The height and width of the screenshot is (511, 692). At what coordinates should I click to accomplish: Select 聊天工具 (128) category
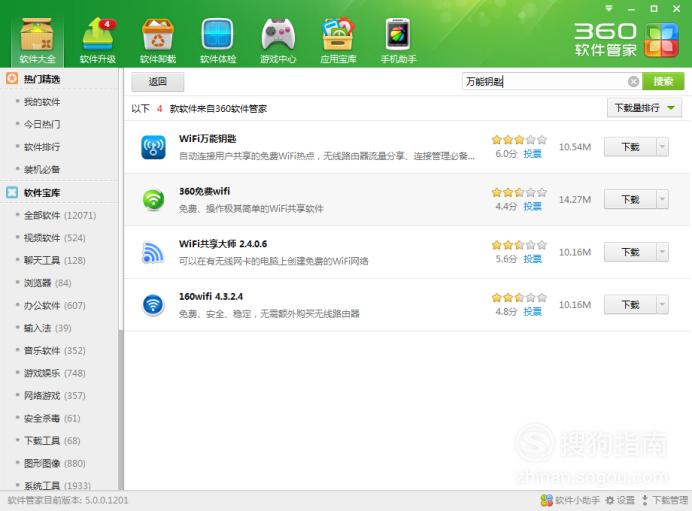54,260
